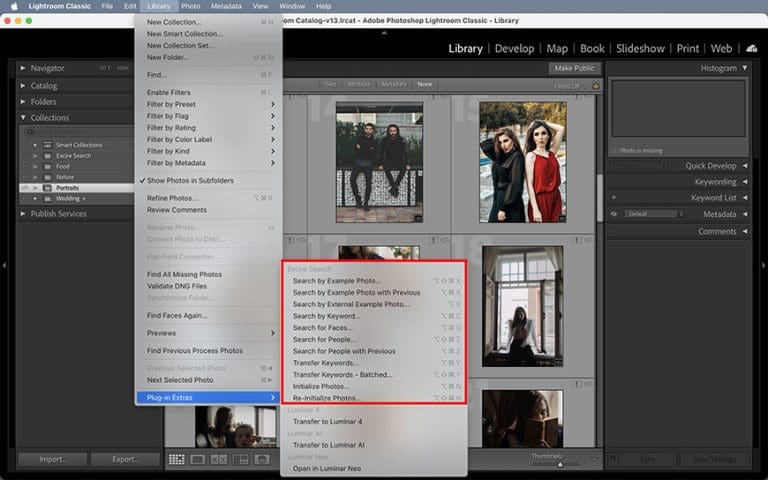
Task: Click the Export button
Action: tap(125, 459)
